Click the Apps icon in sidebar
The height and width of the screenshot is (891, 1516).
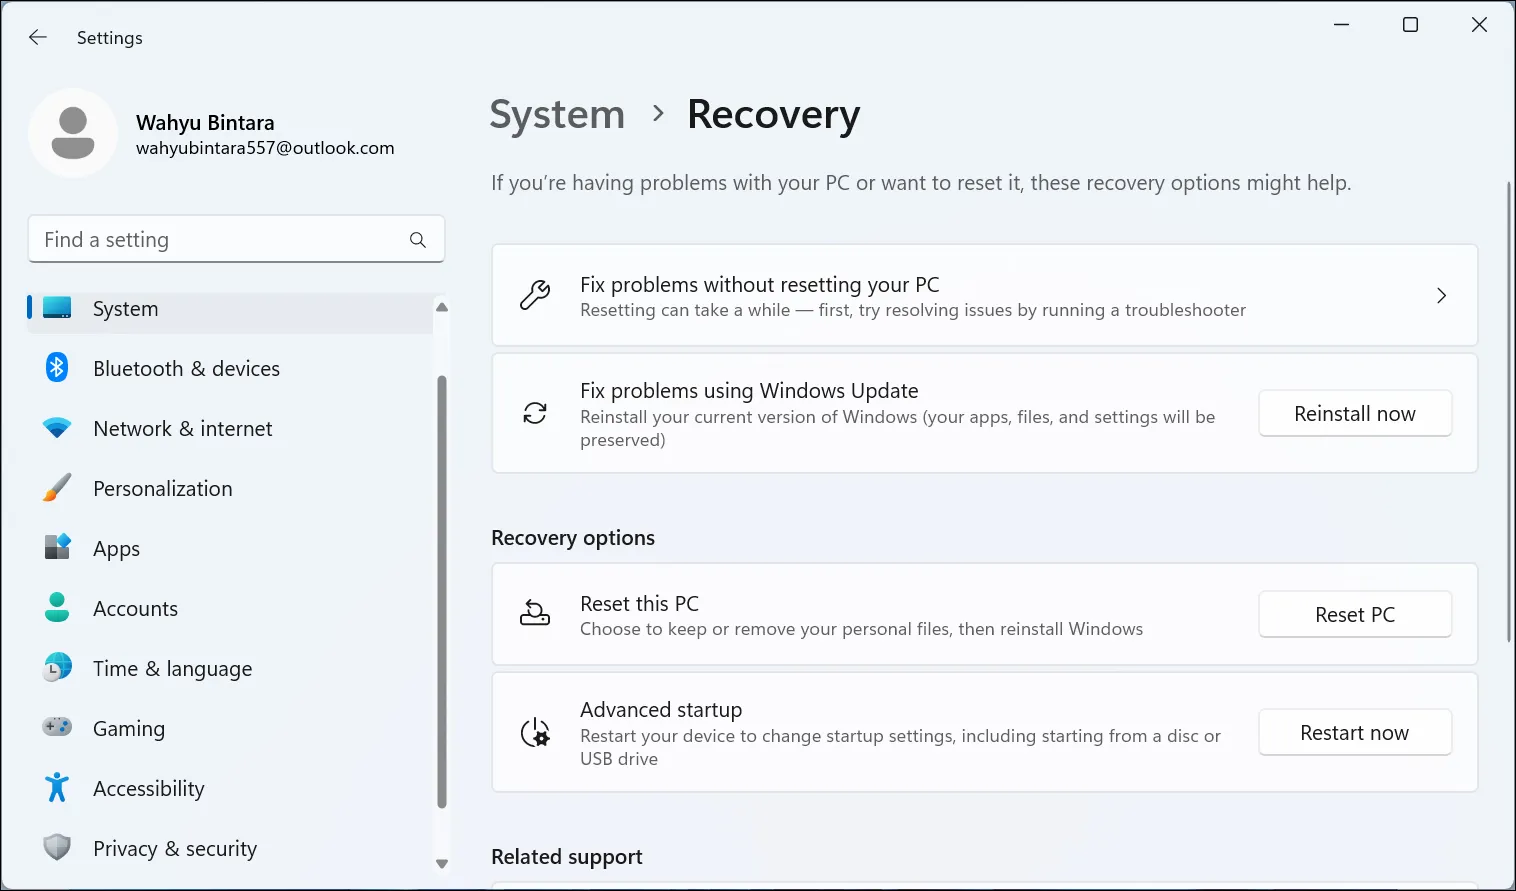click(x=57, y=548)
